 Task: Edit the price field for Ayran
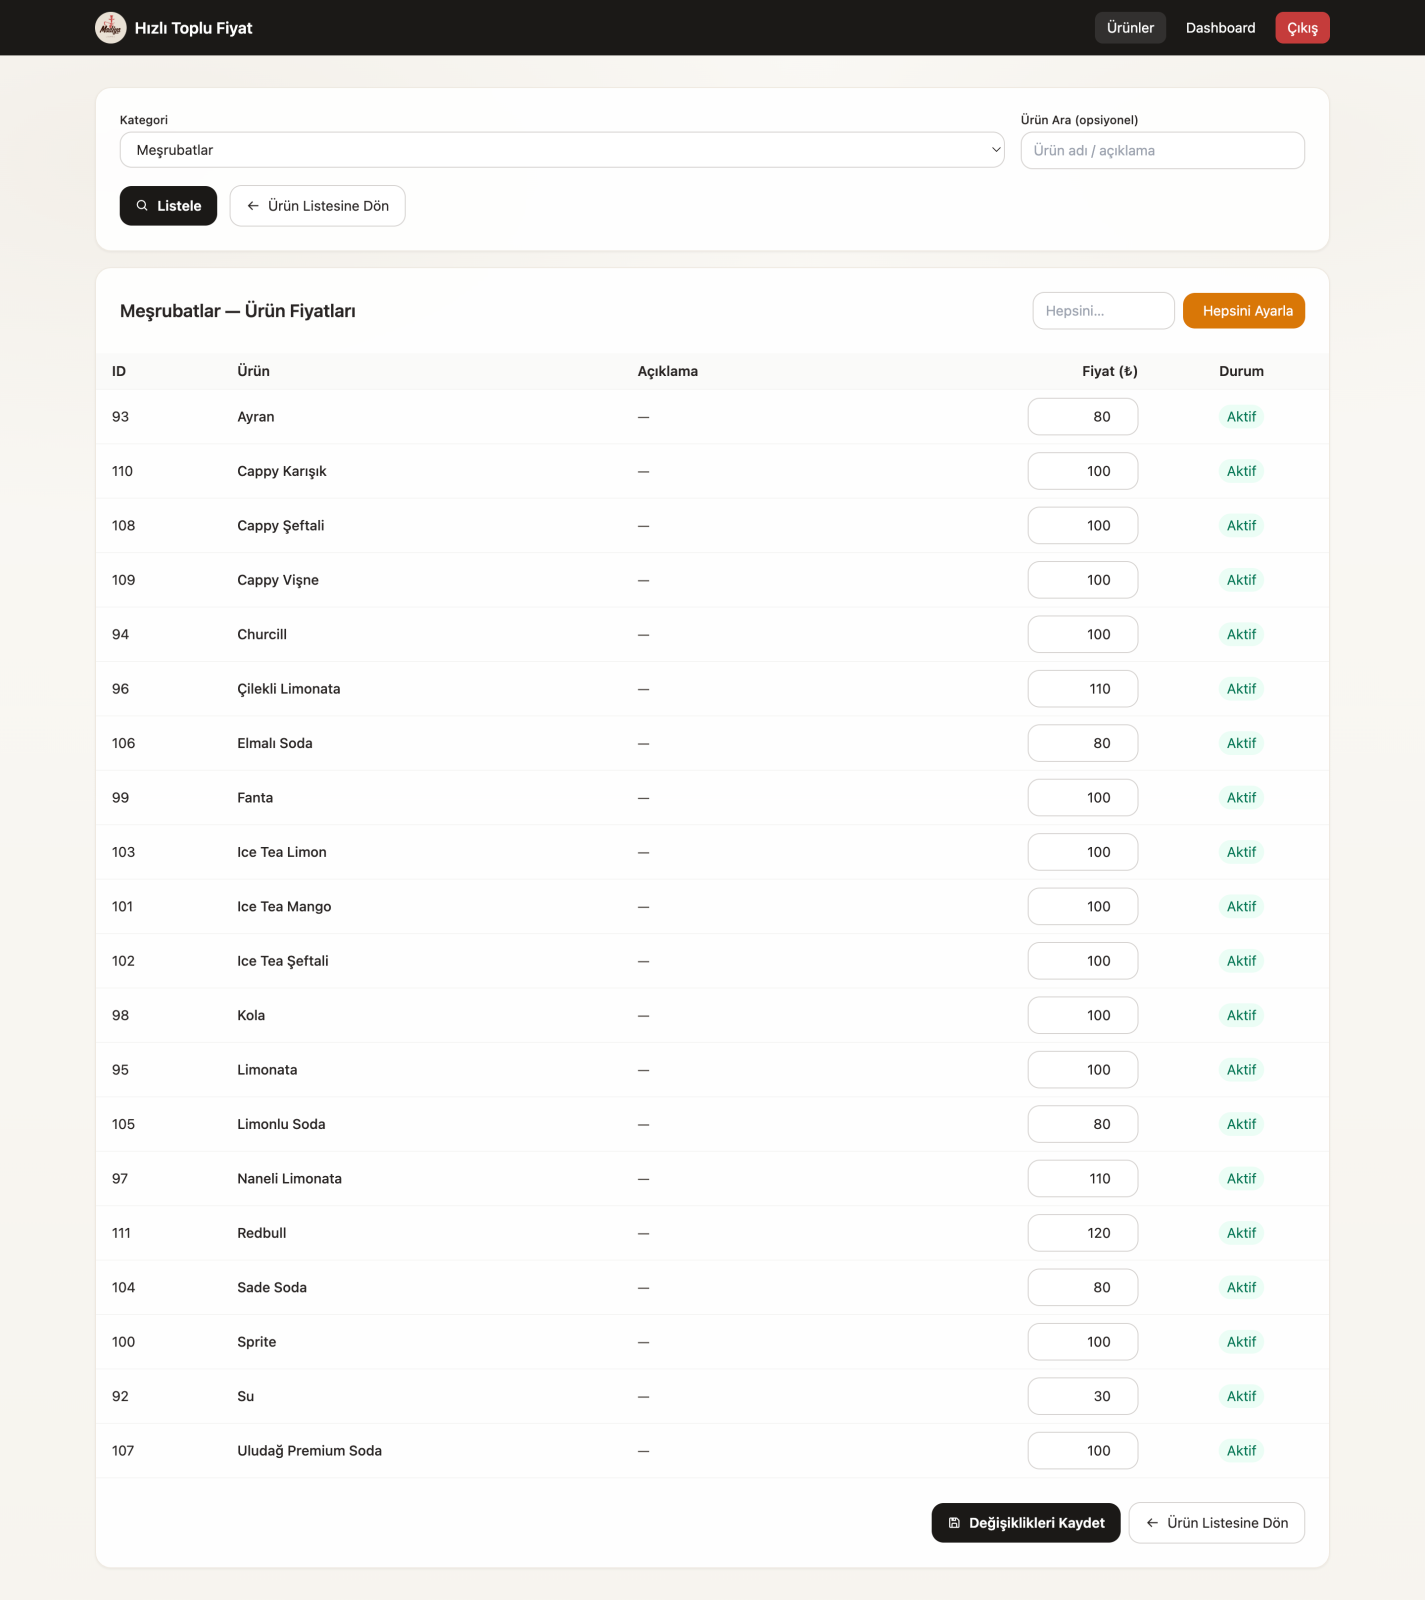pos(1082,417)
